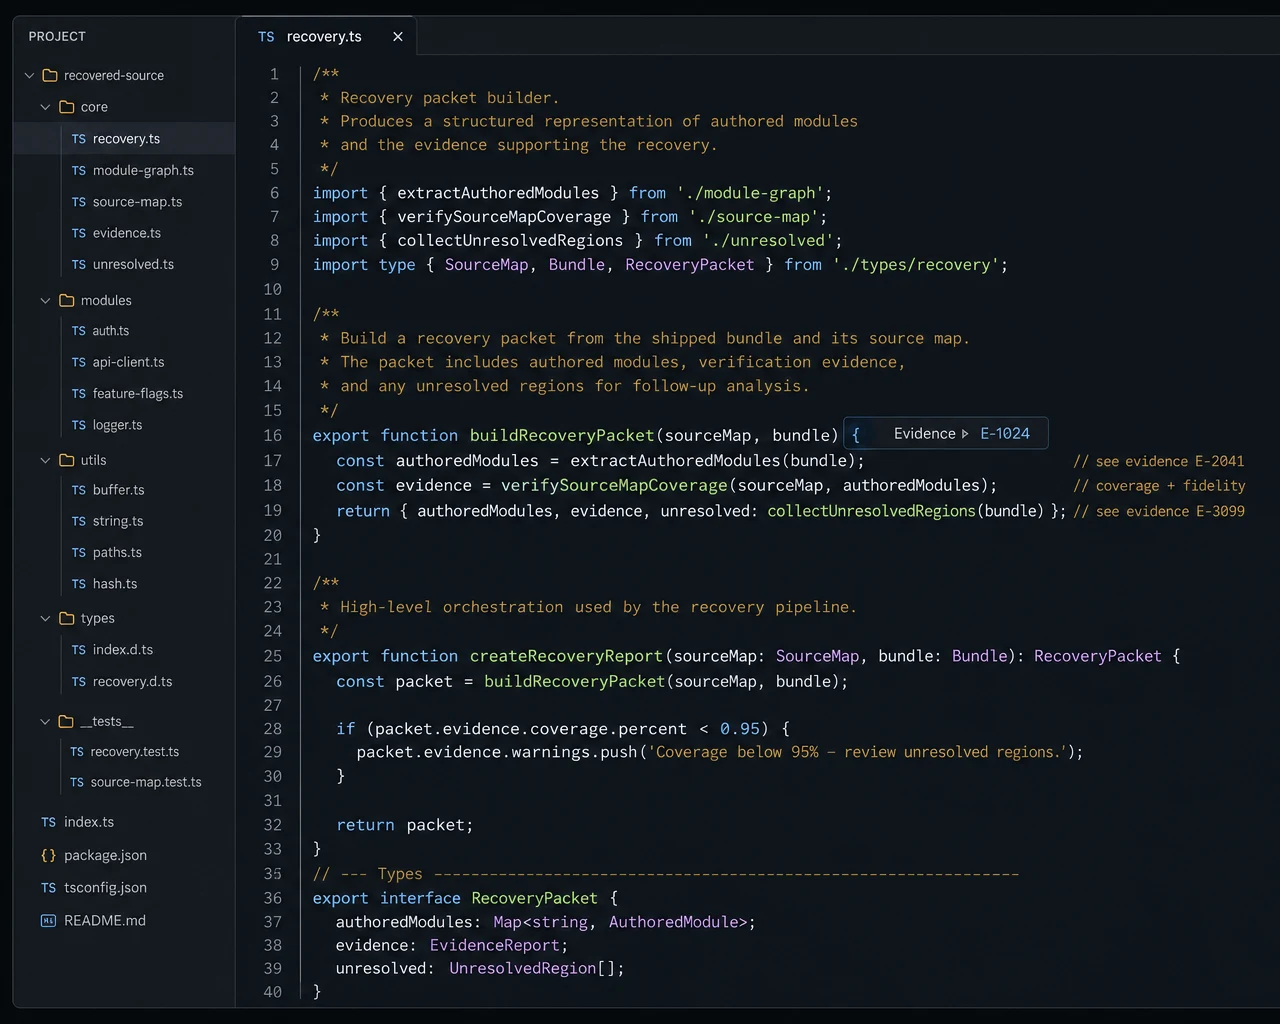Click the Evidence label in the inline widget
The height and width of the screenshot is (1024, 1280).
[x=925, y=433]
